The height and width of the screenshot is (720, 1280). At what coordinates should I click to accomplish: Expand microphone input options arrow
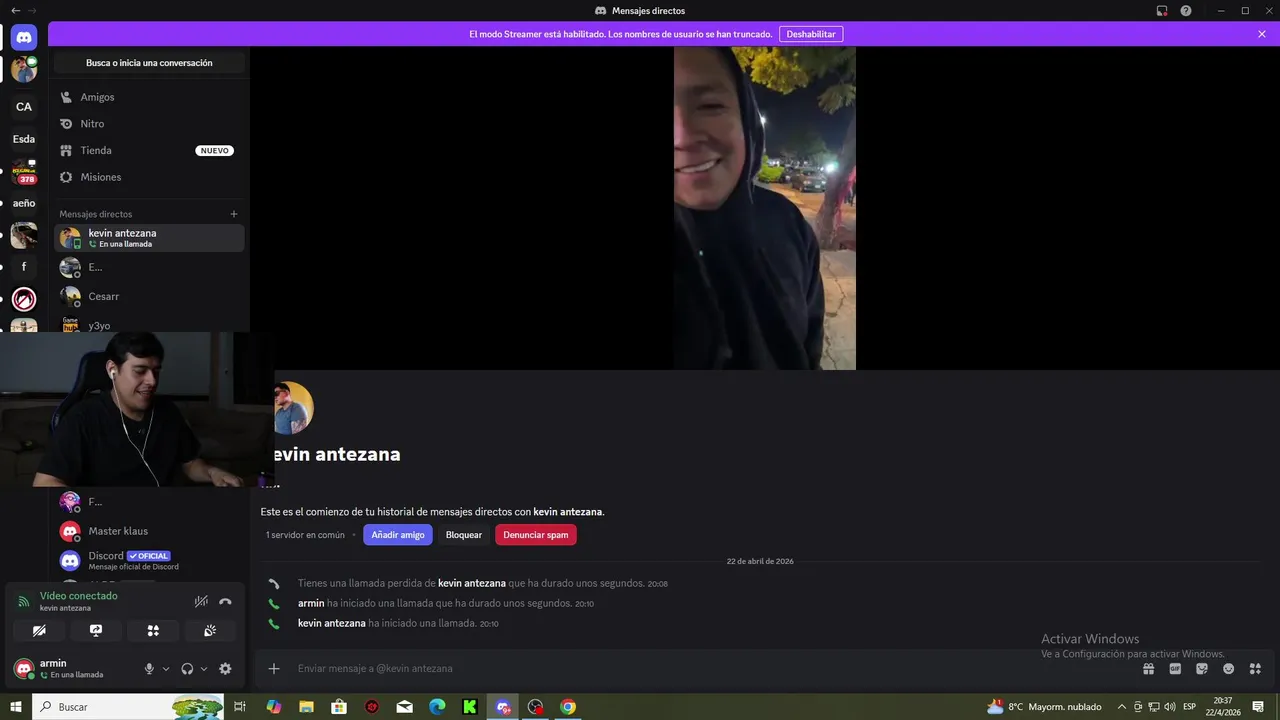coord(166,669)
